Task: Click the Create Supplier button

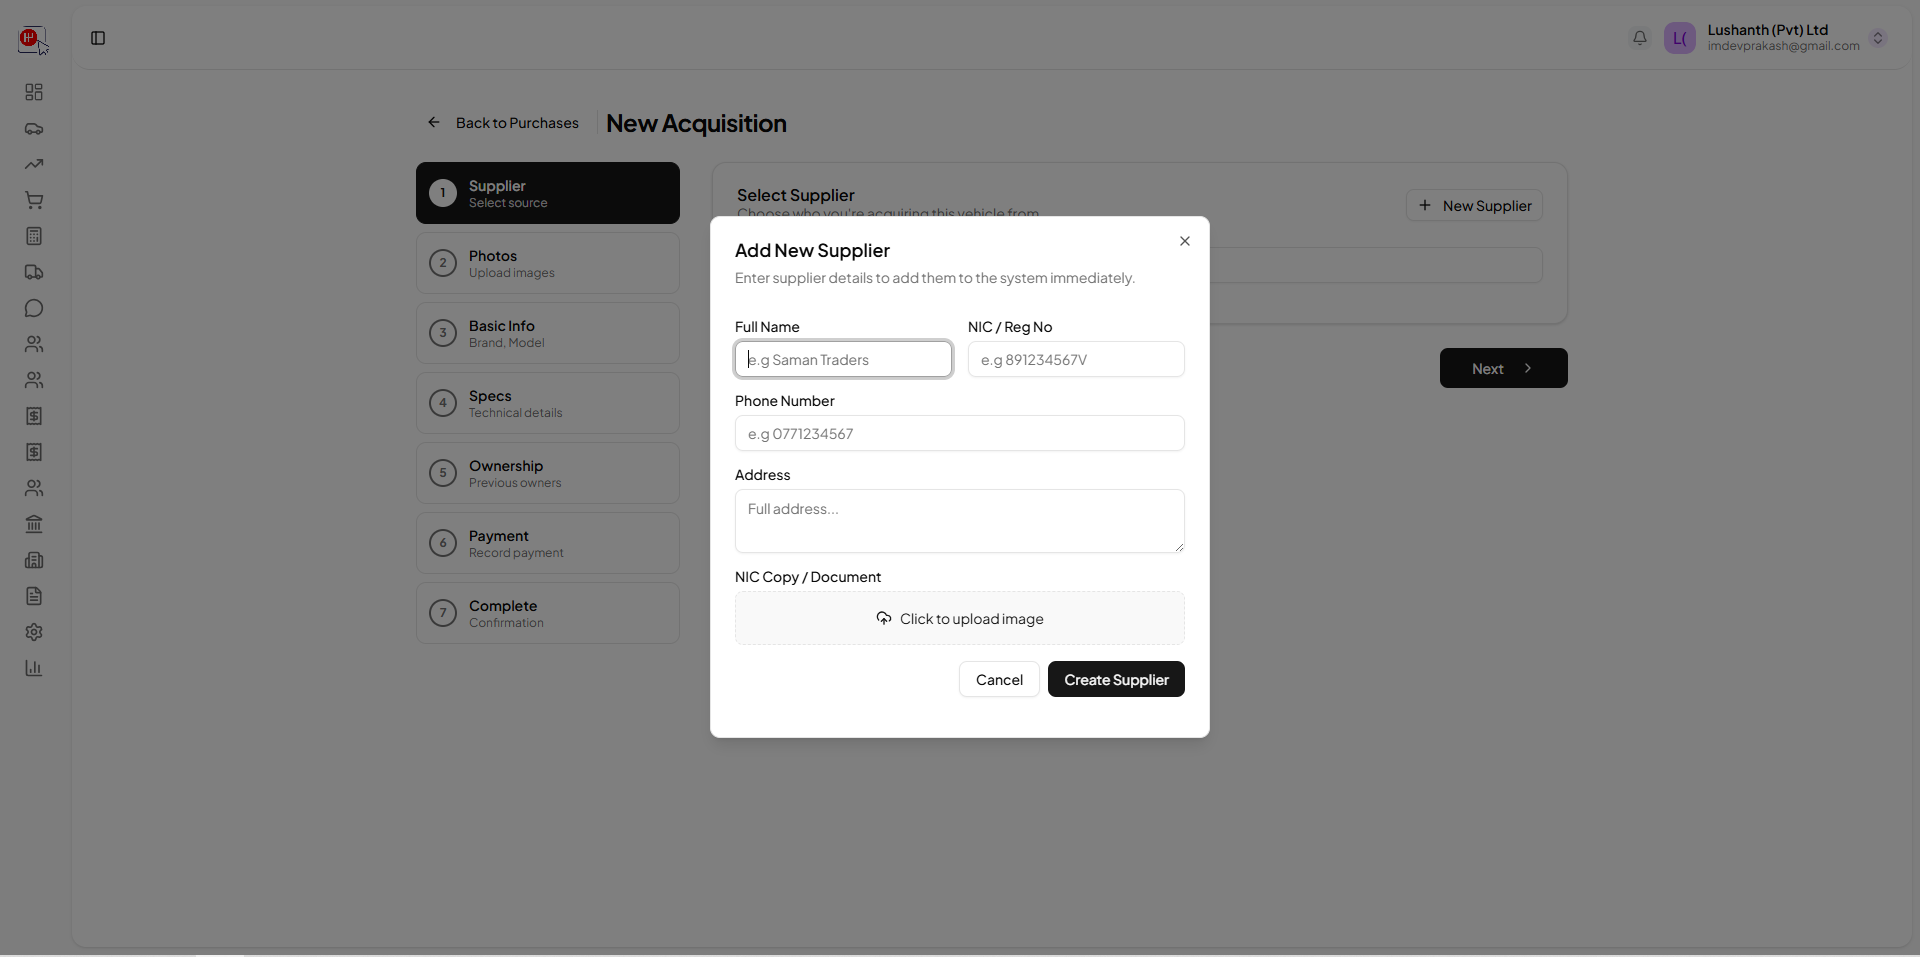Action: pos(1116,680)
